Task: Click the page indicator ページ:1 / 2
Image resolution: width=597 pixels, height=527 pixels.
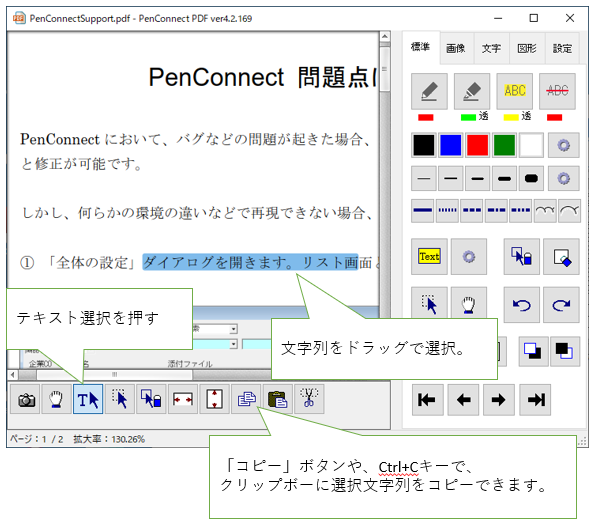Action: click(36, 439)
